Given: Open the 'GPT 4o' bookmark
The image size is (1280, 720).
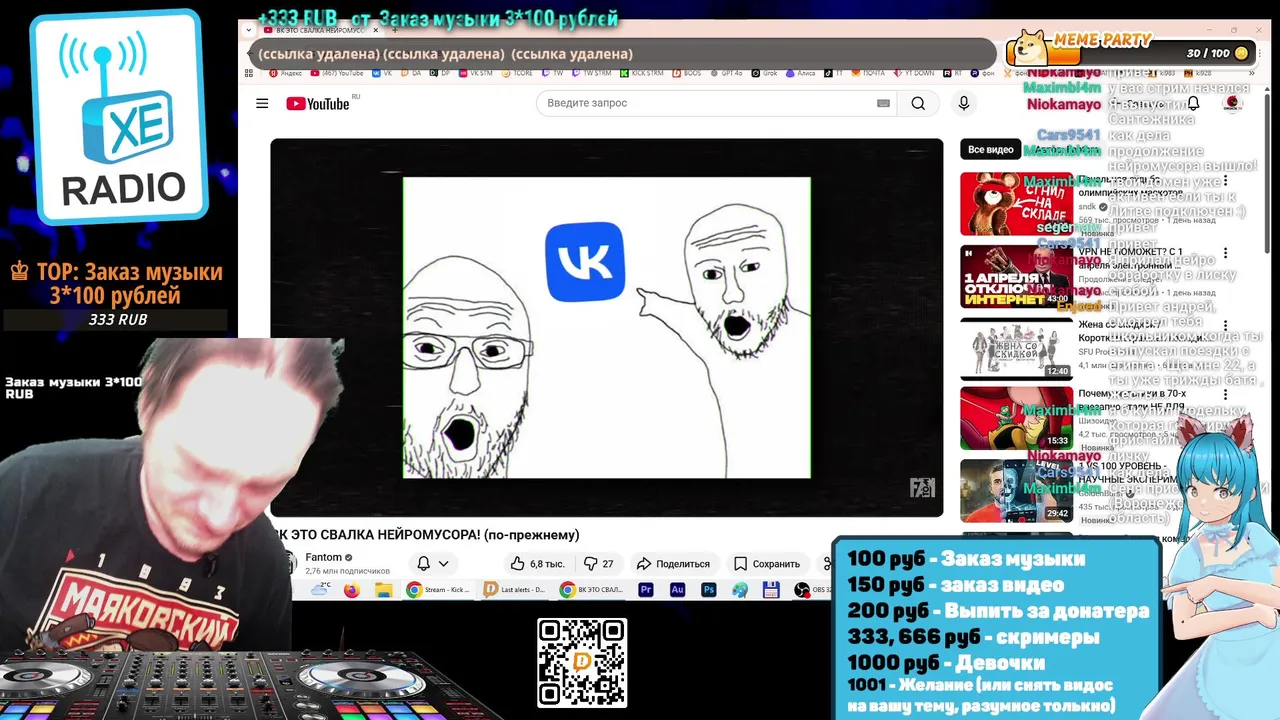Looking at the screenshot, I should click(x=728, y=73).
